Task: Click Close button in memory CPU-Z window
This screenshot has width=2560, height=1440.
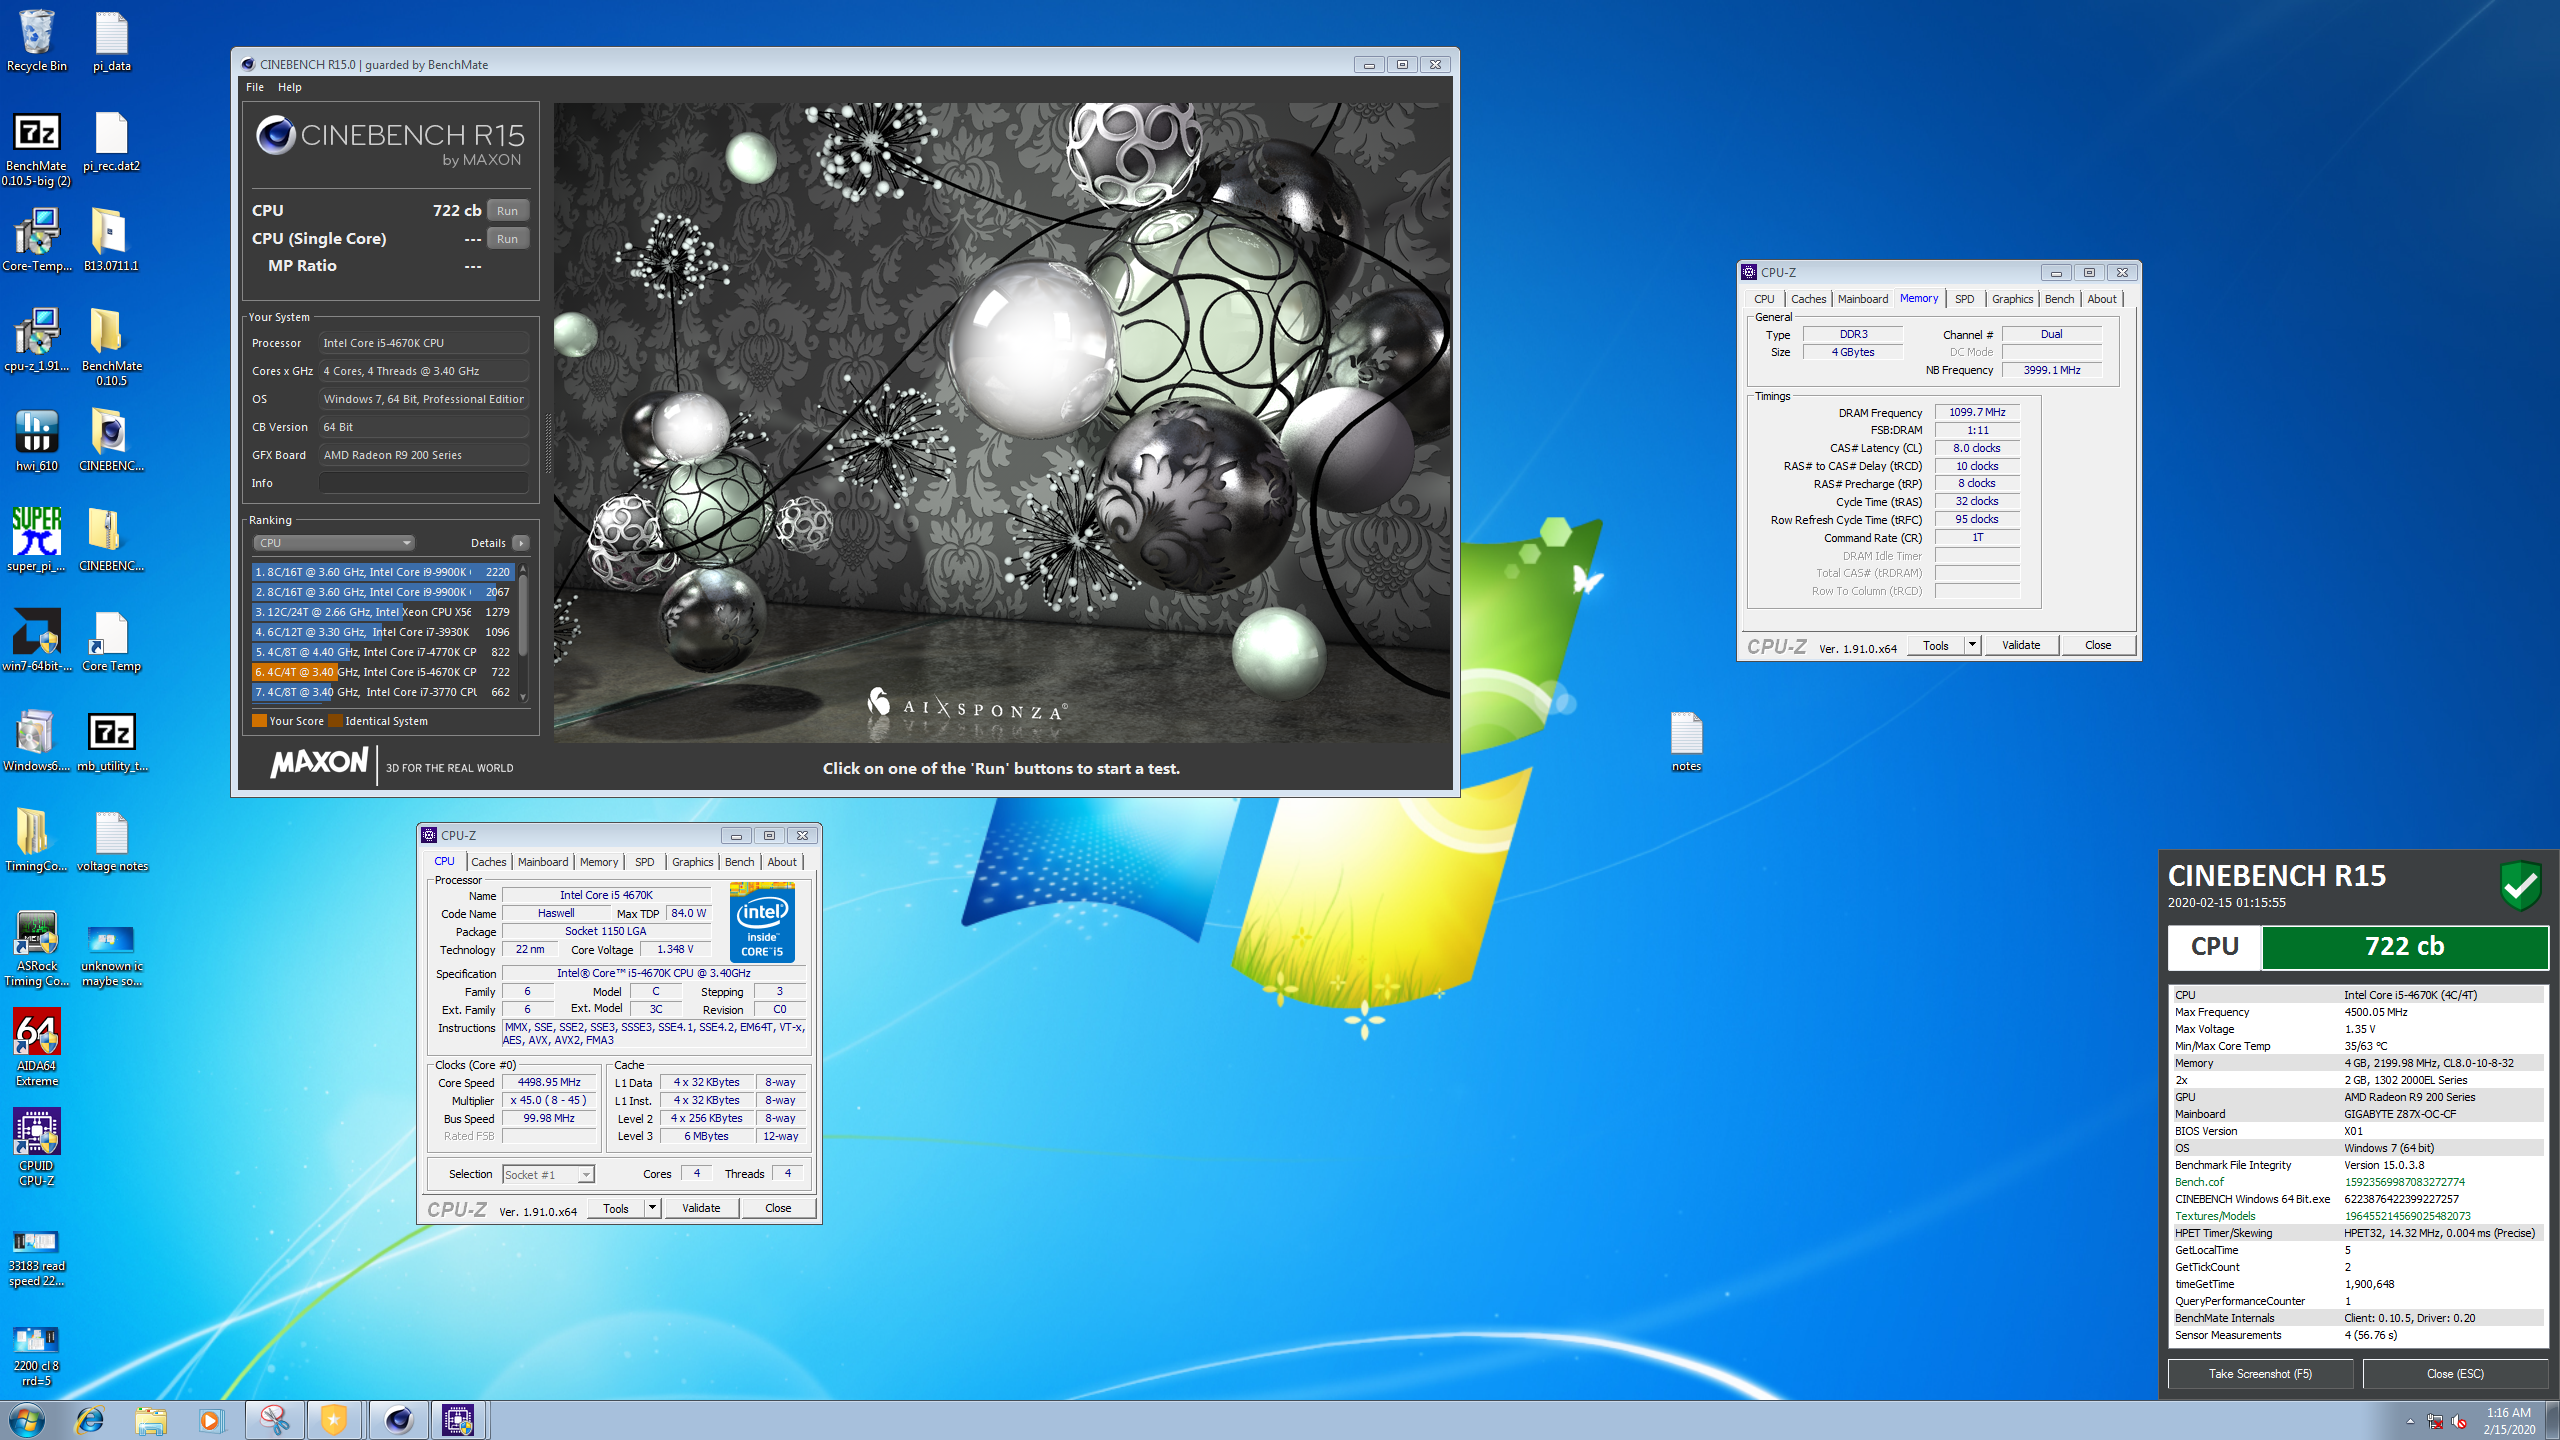Action: [x=2098, y=645]
